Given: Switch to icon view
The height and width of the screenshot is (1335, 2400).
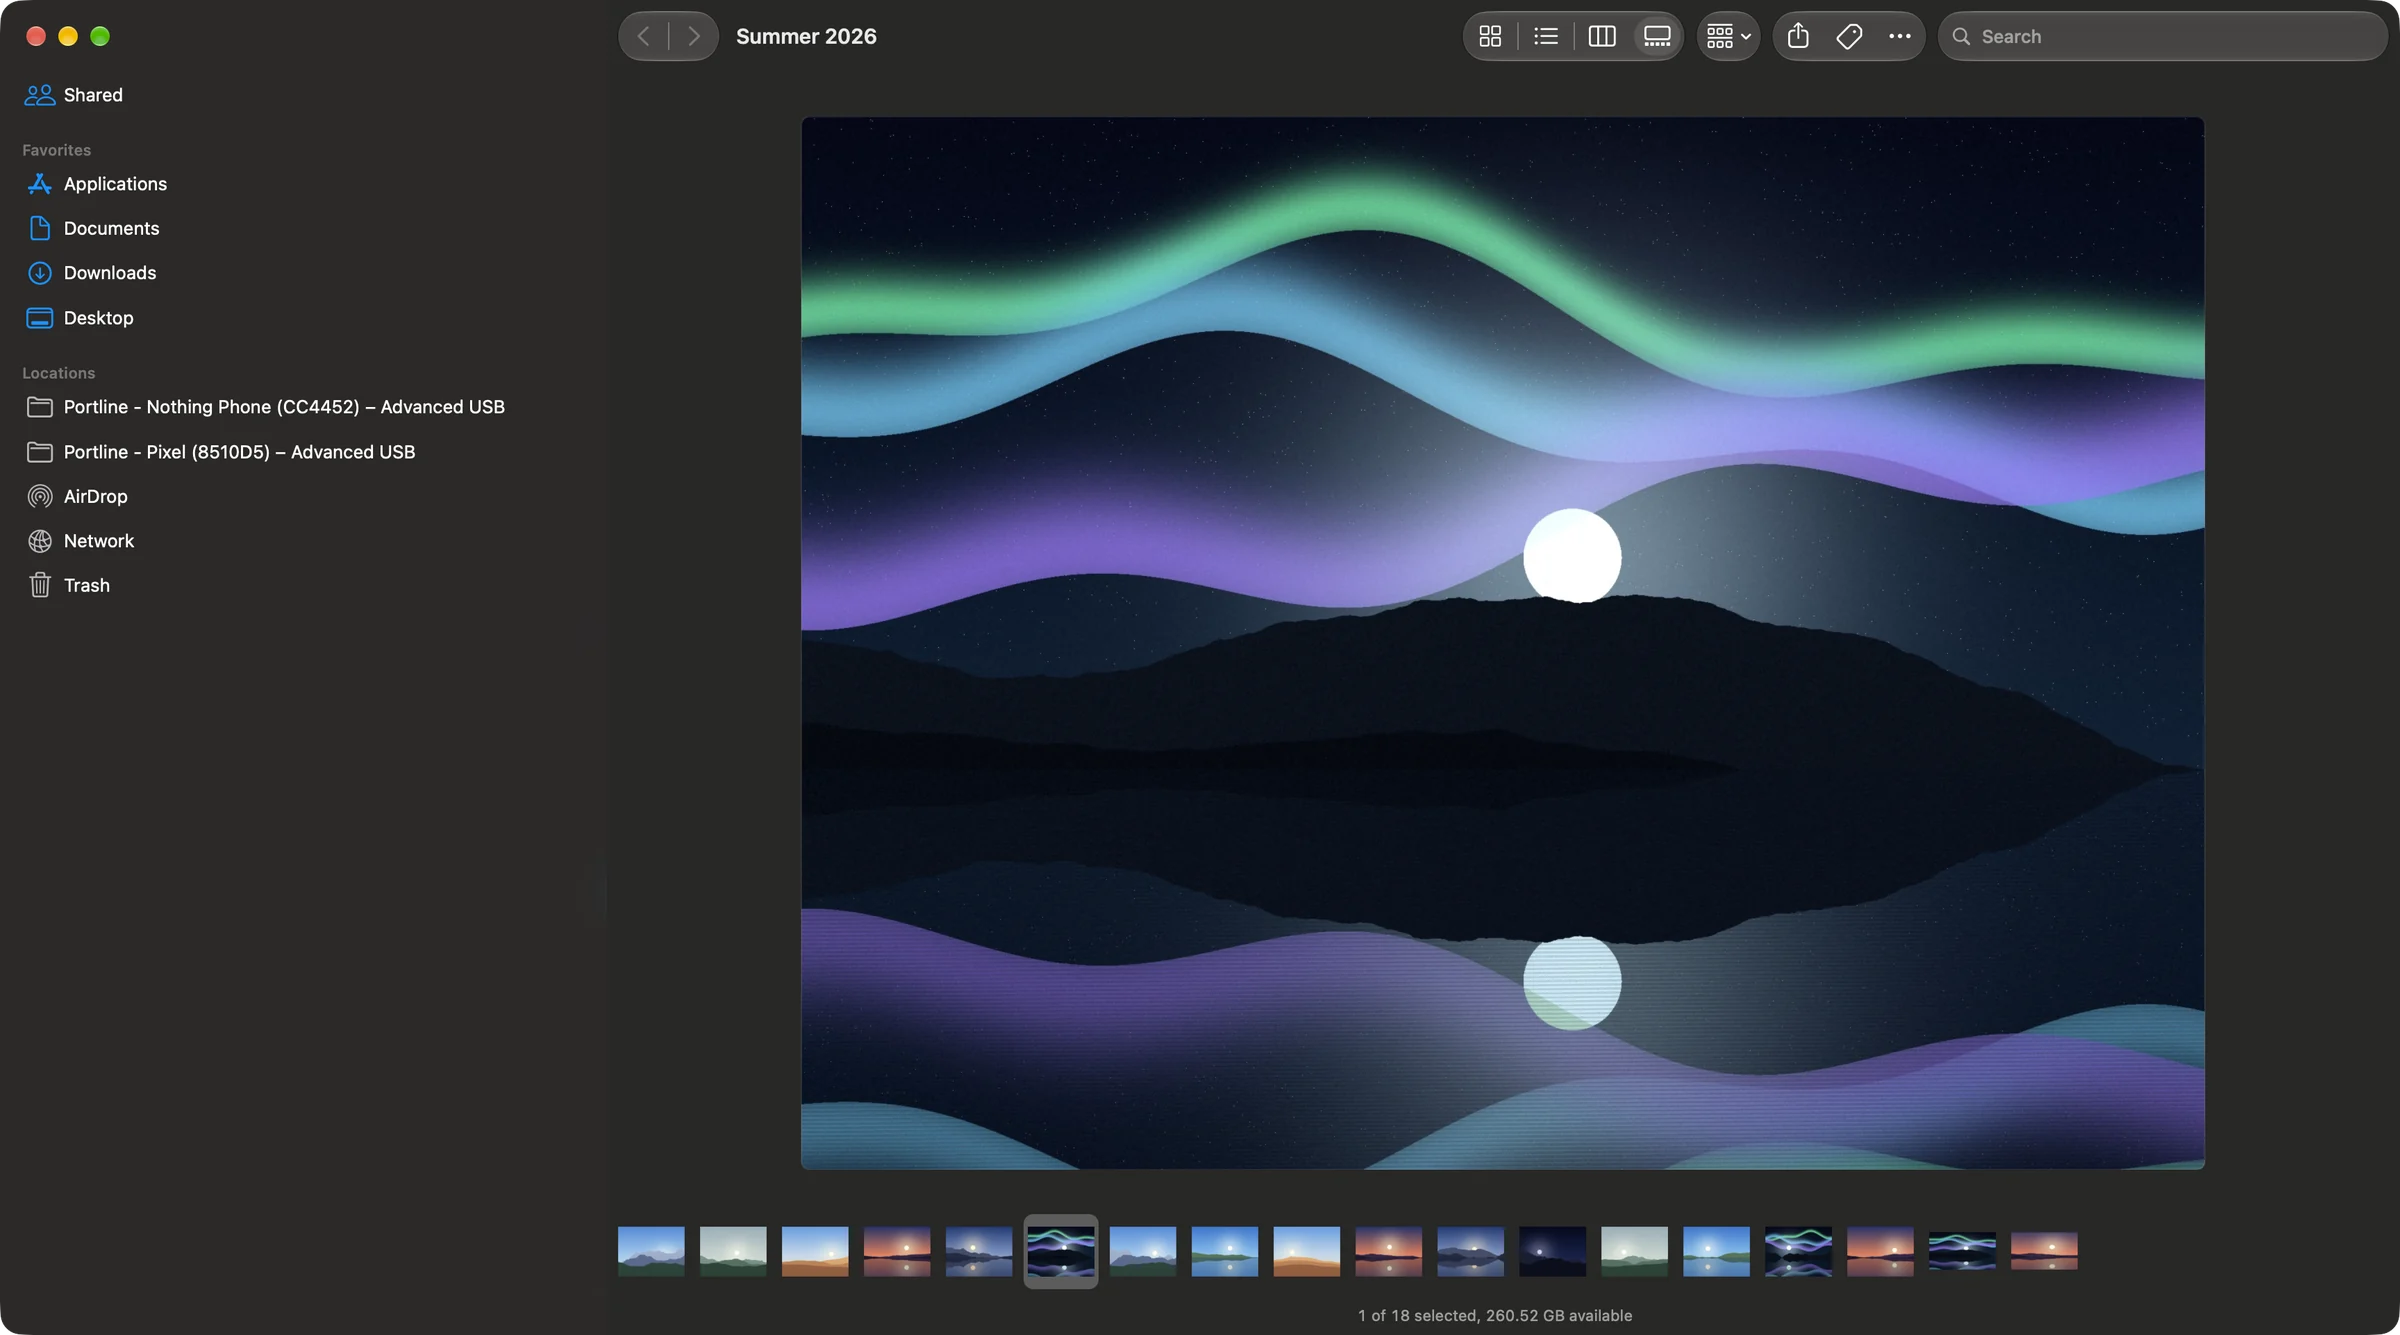Looking at the screenshot, I should tap(1490, 37).
